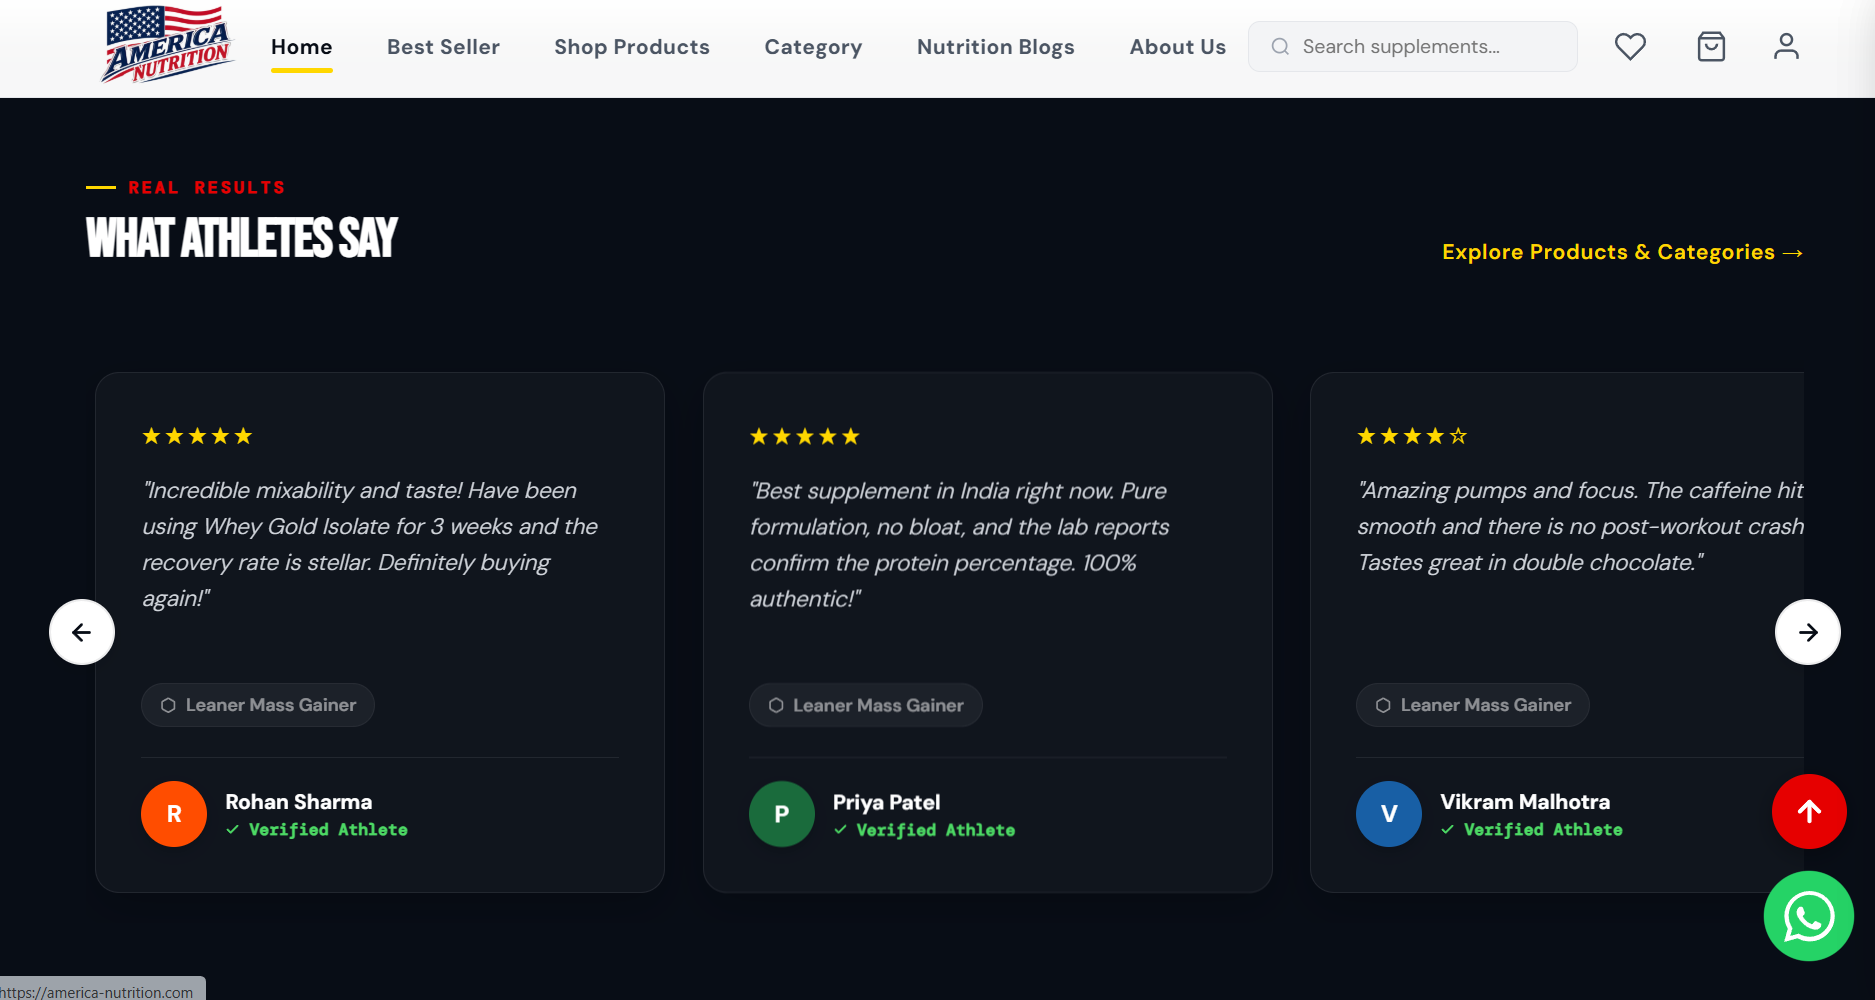The image size is (1875, 1000).
Task: Click Leaner Mass Gainer tag on Vikram's review
Action: click(x=1473, y=705)
